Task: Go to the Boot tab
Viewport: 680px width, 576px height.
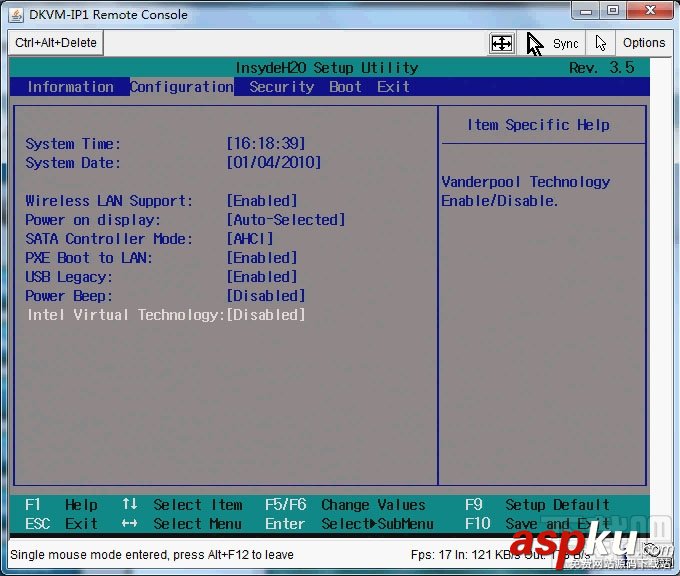Action: tap(345, 87)
